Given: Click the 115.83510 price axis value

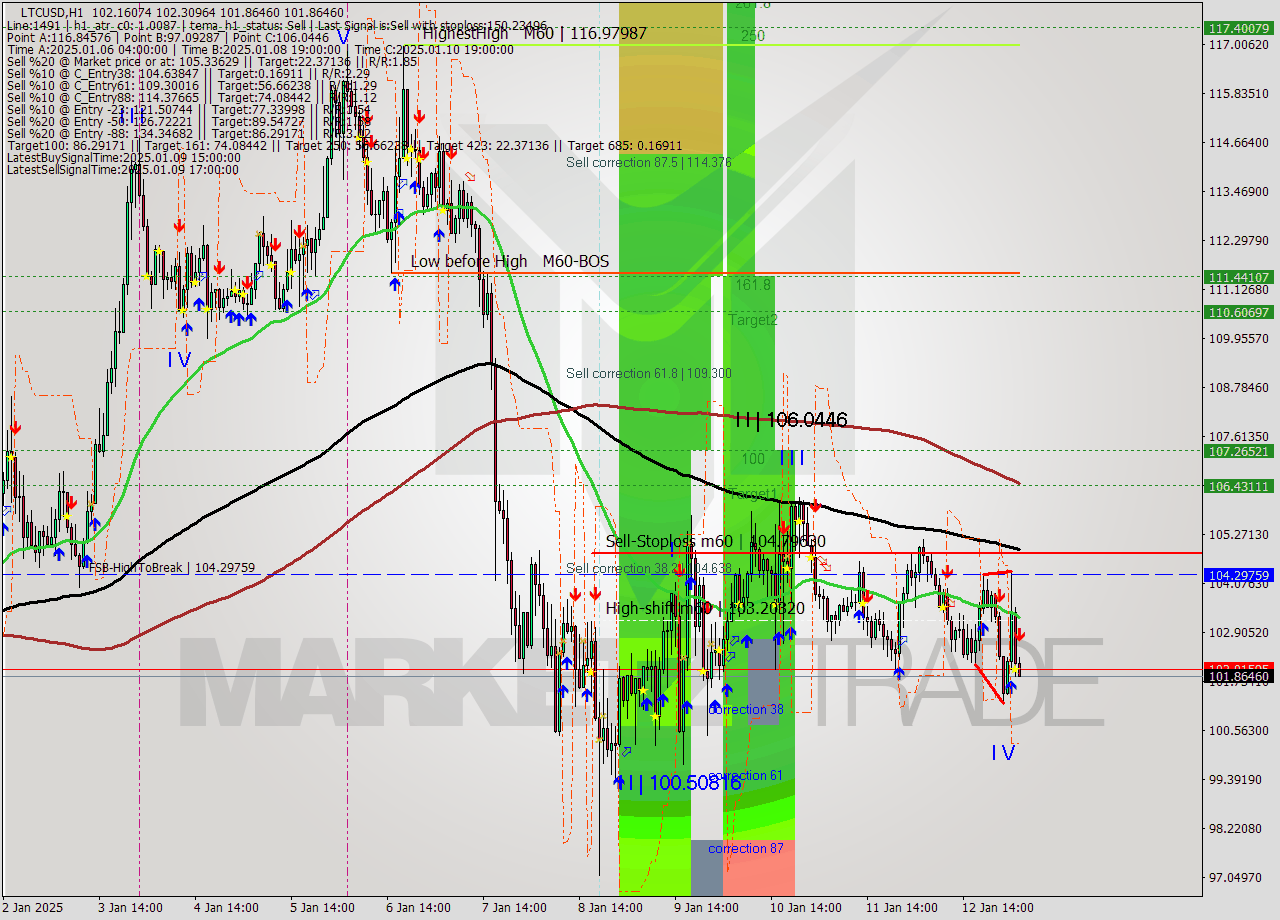Looking at the screenshot, I should coord(1239,93).
